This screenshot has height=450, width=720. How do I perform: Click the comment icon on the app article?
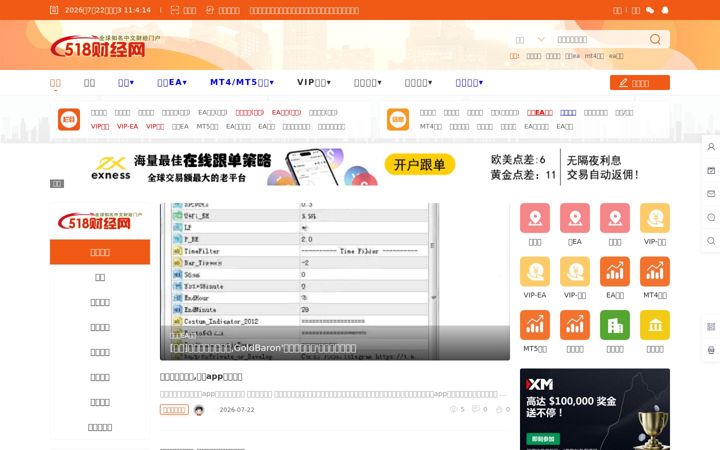476,409
